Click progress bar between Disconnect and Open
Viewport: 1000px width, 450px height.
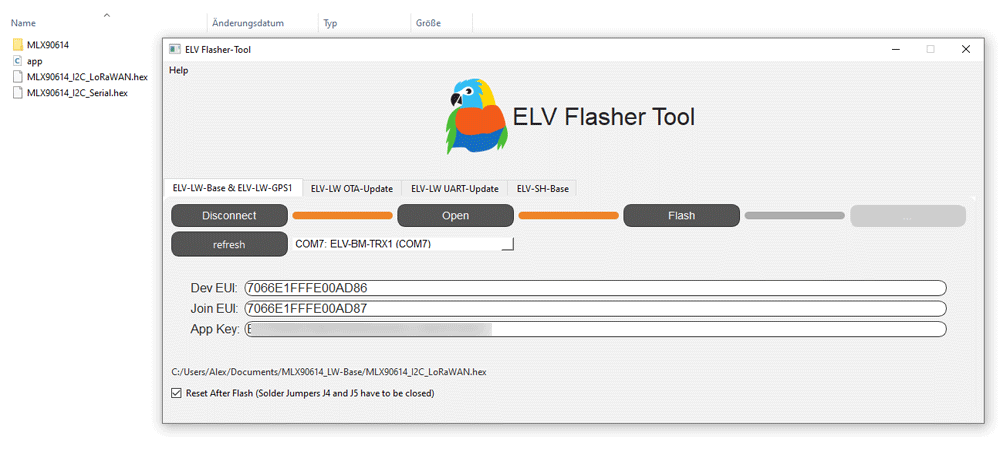pos(342,215)
